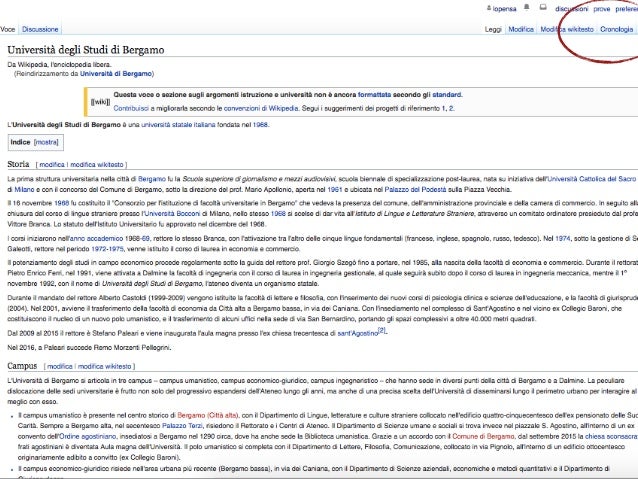Viewport: 638px width, 479px height.
Task: Open the Palazzo del Podestà link
Action: click(x=415, y=189)
